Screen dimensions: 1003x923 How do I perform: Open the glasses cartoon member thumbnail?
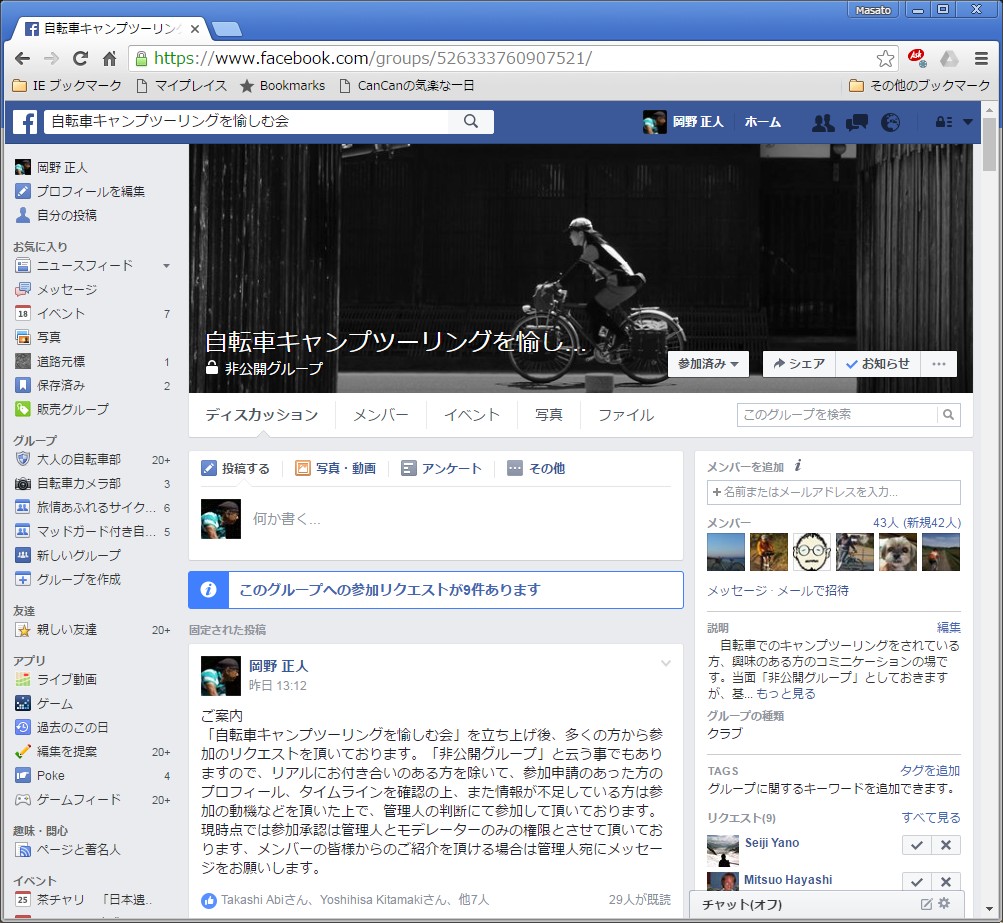[812, 551]
